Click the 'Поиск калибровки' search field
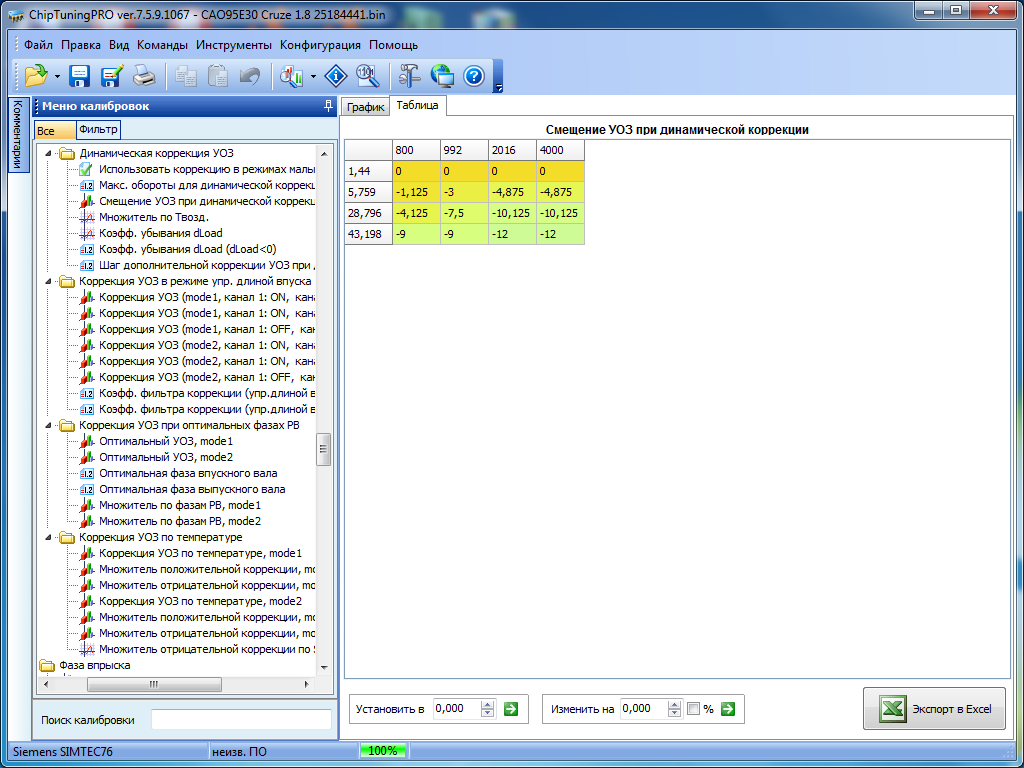The image size is (1024, 768). (240, 720)
